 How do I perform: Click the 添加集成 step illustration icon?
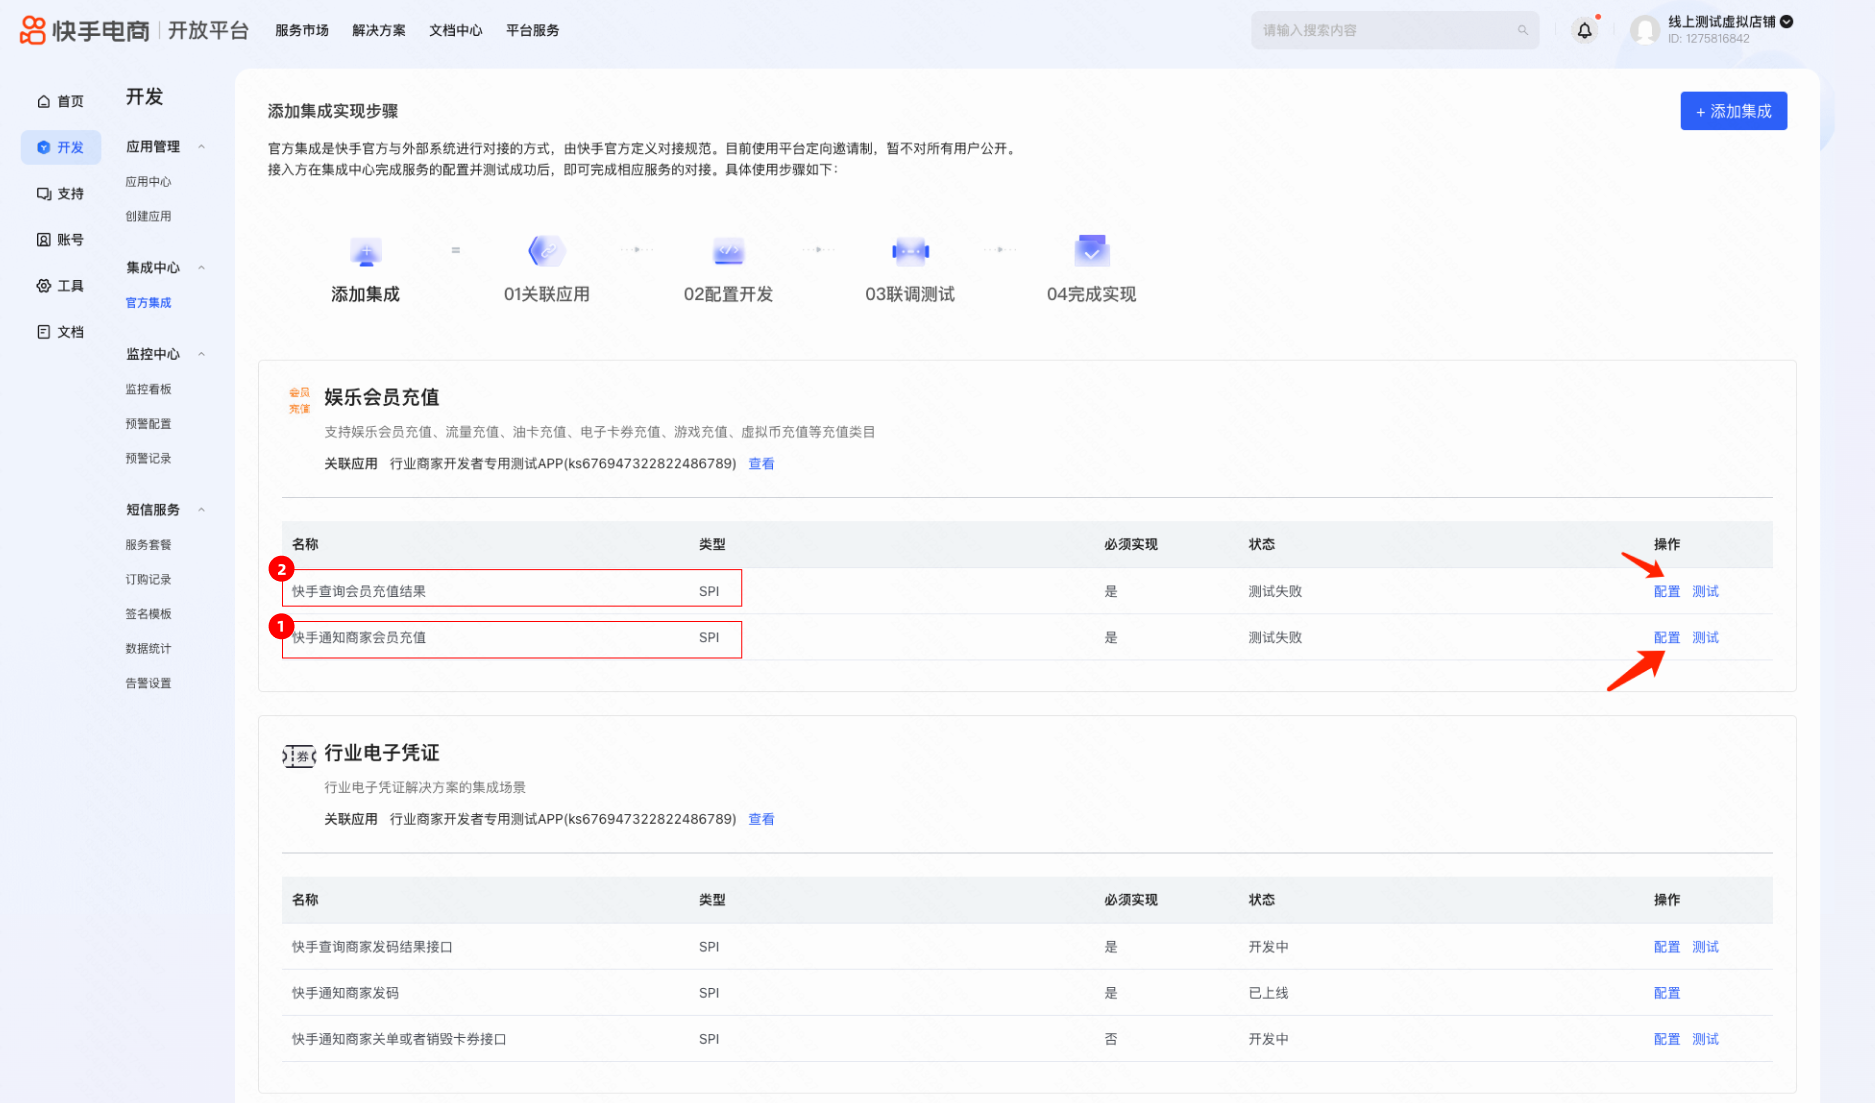pyautogui.click(x=365, y=251)
